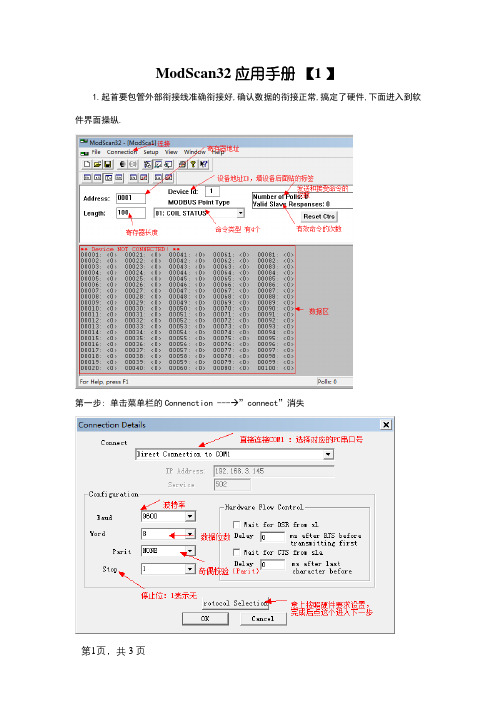Click Delay field after RTS before transmitting

pyautogui.click(x=273, y=537)
